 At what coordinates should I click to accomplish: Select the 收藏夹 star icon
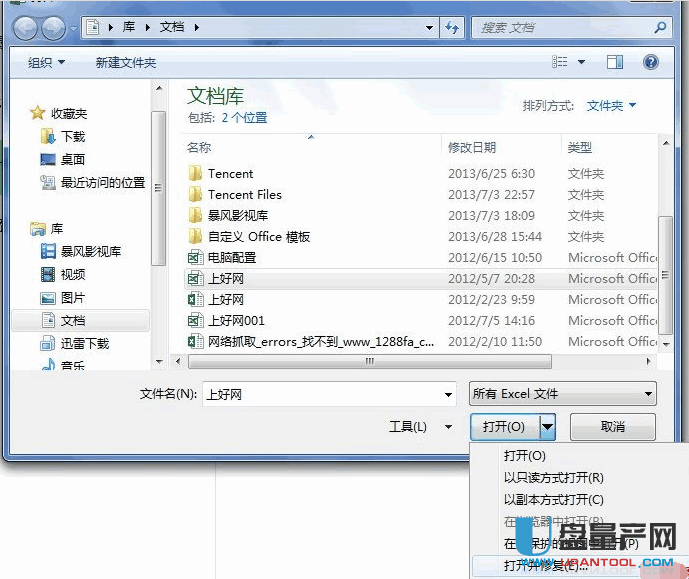point(37,113)
